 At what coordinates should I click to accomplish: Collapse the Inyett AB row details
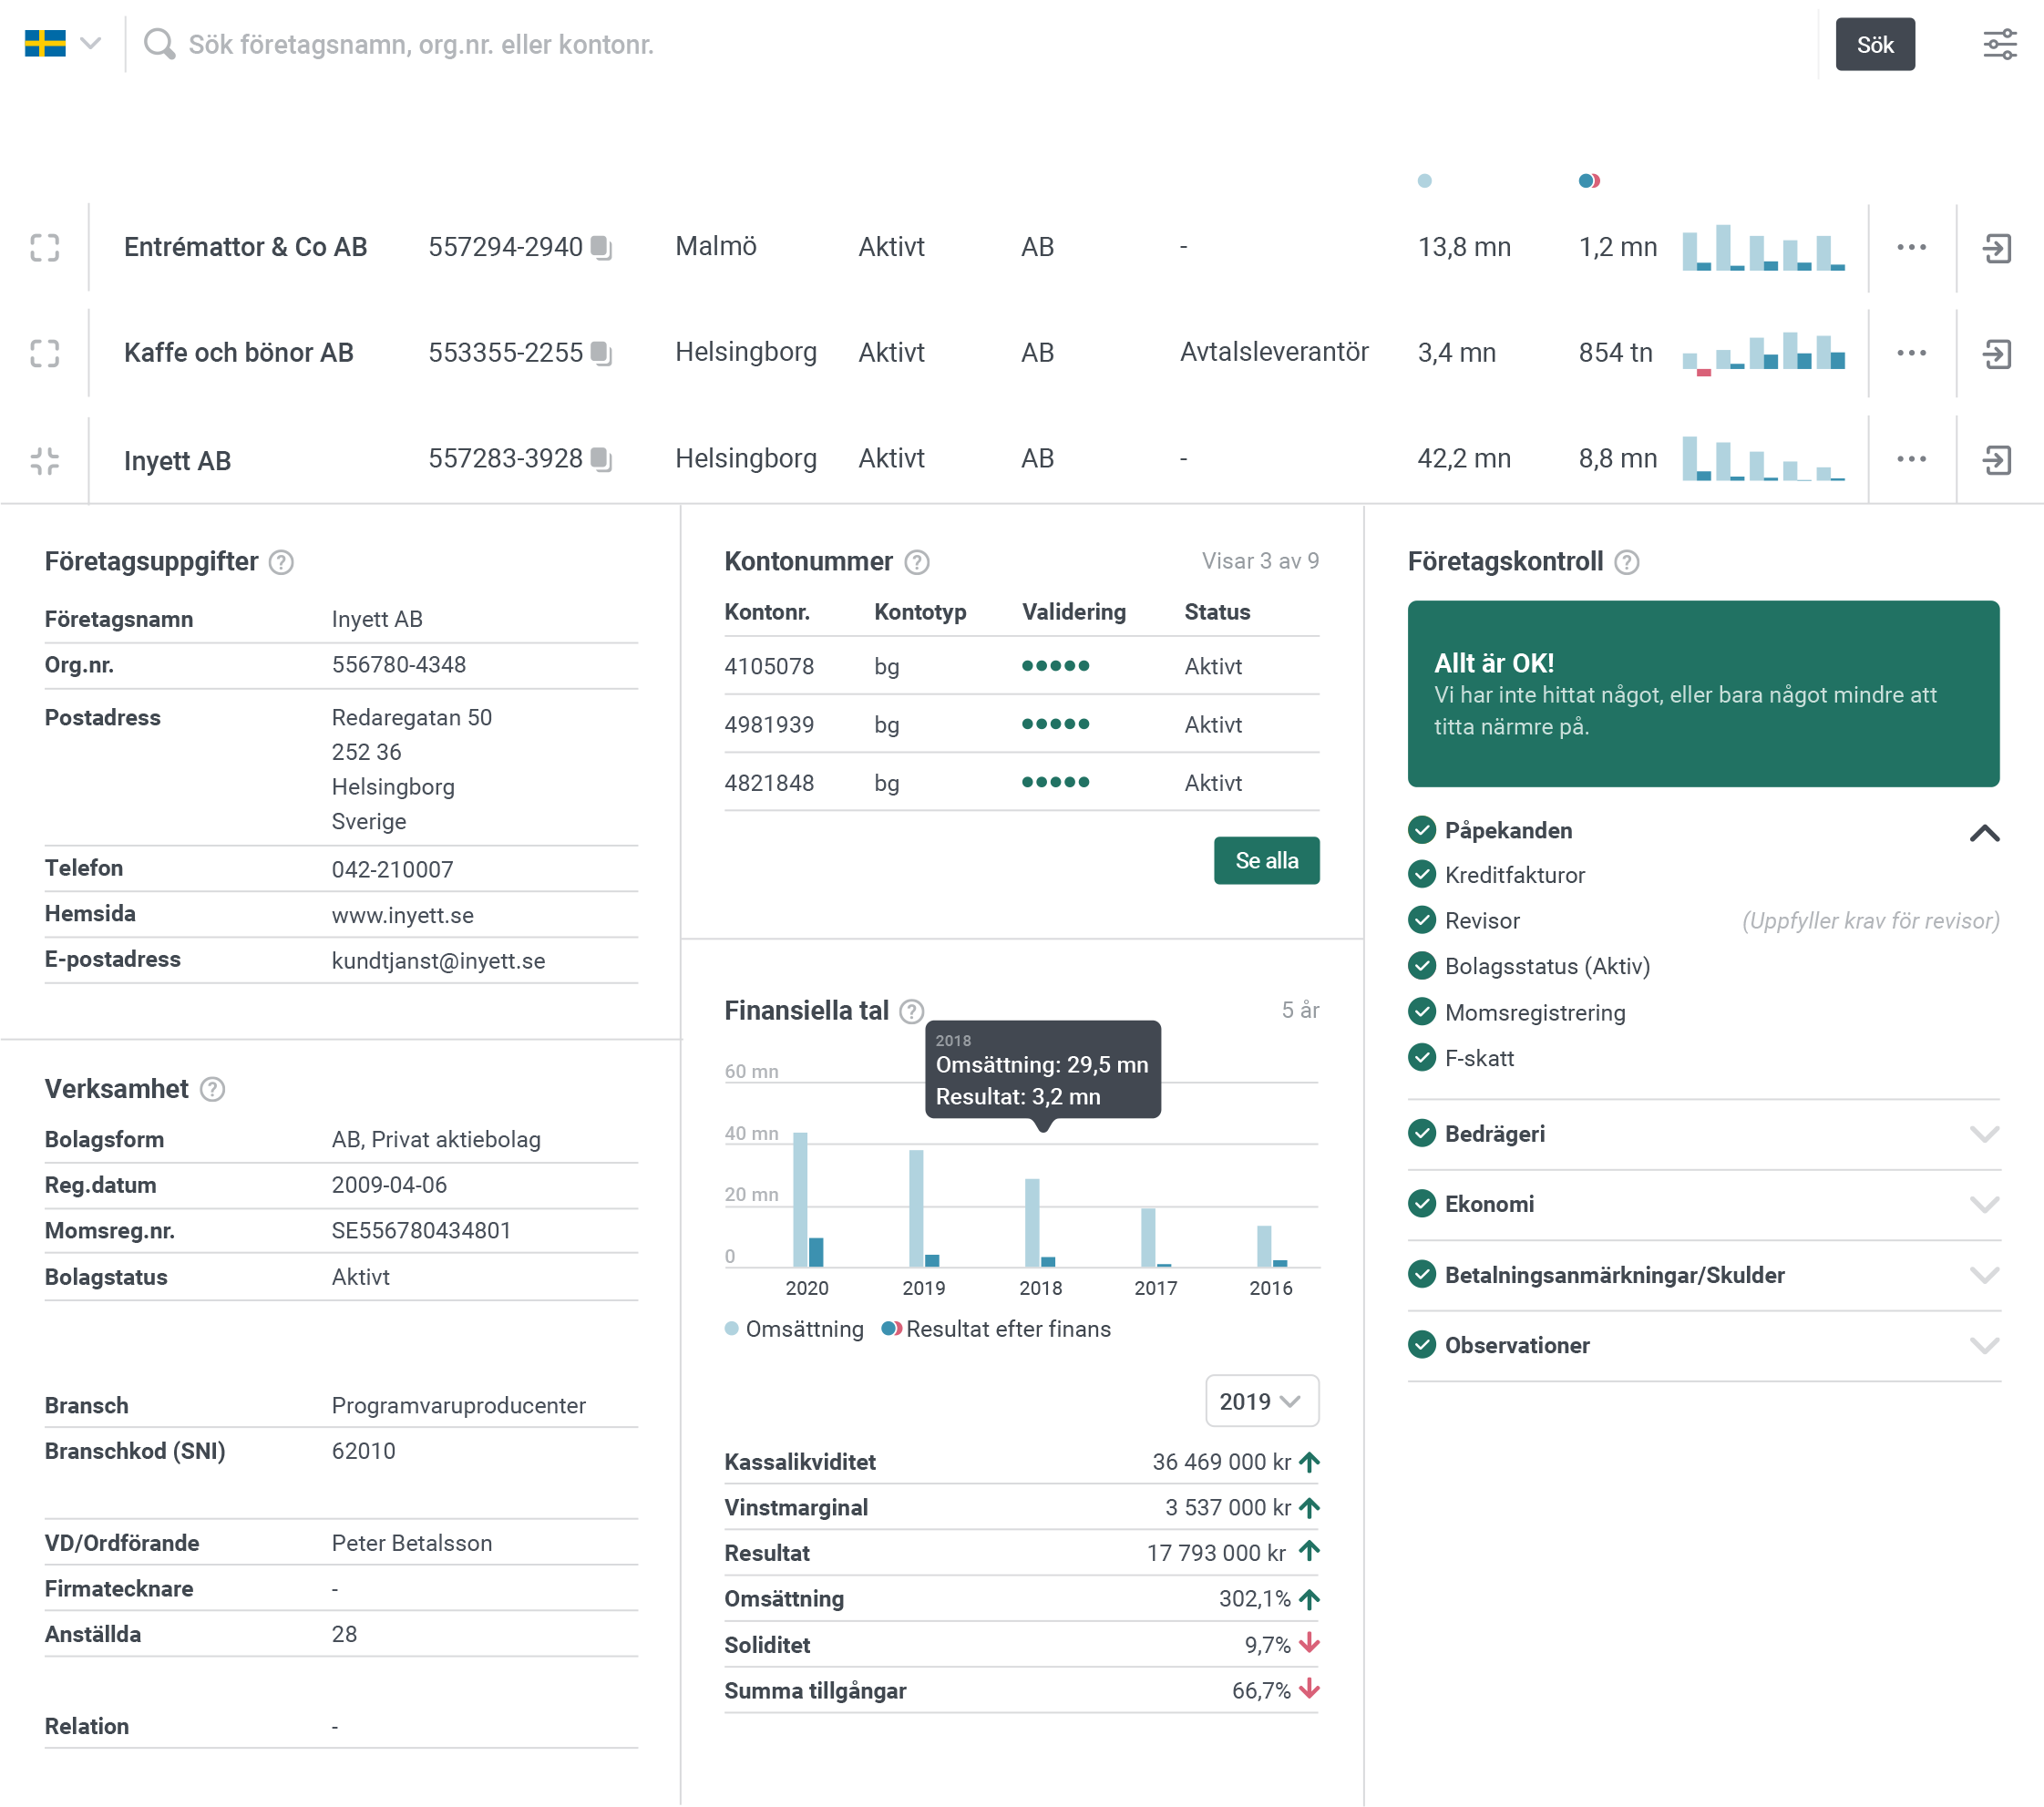pyautogui.click(x=45, y=460)
